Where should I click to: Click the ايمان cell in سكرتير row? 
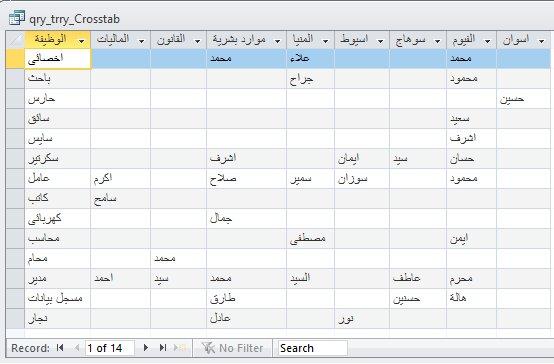coord(362,158)
